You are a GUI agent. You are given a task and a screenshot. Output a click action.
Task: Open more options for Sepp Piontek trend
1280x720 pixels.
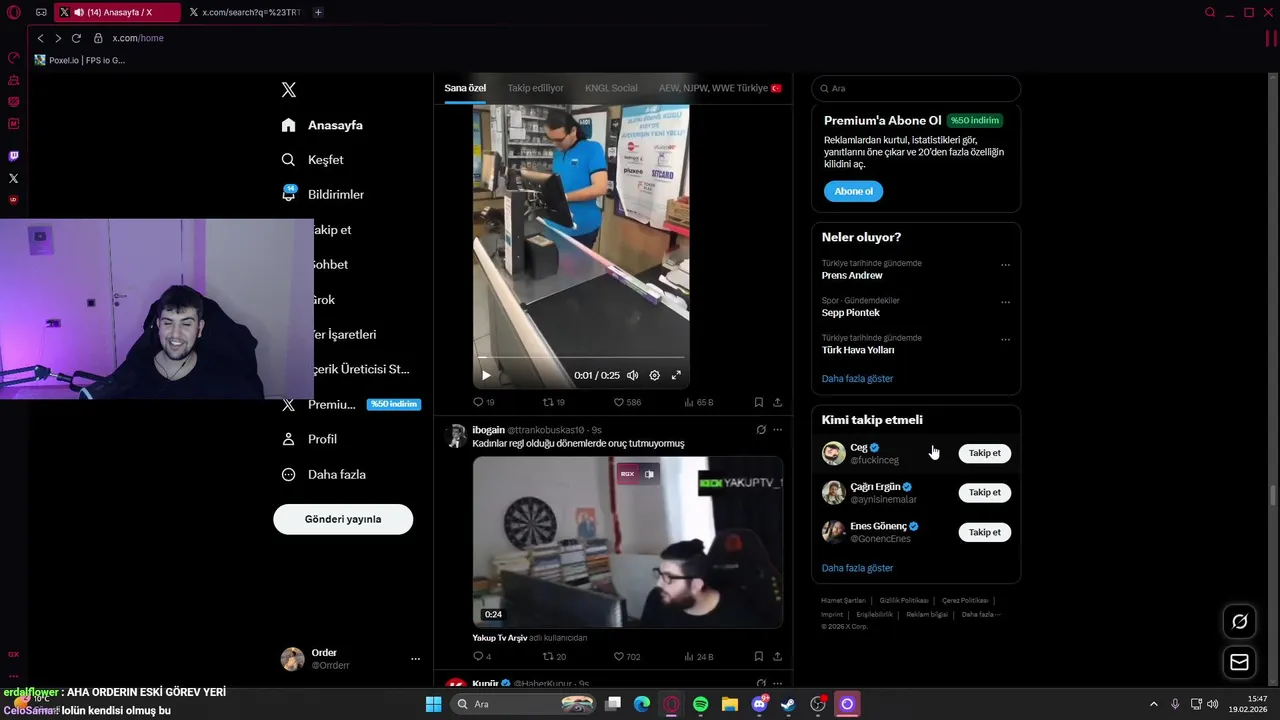coord(1006,302)
